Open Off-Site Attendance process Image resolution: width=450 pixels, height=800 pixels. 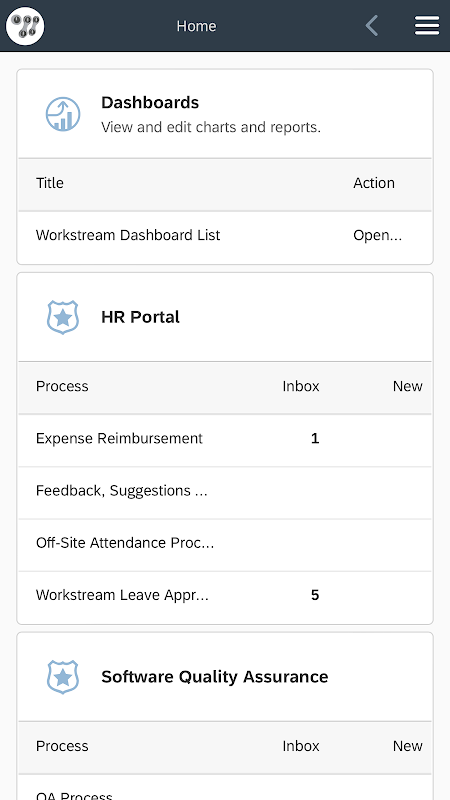click(125, 543)
